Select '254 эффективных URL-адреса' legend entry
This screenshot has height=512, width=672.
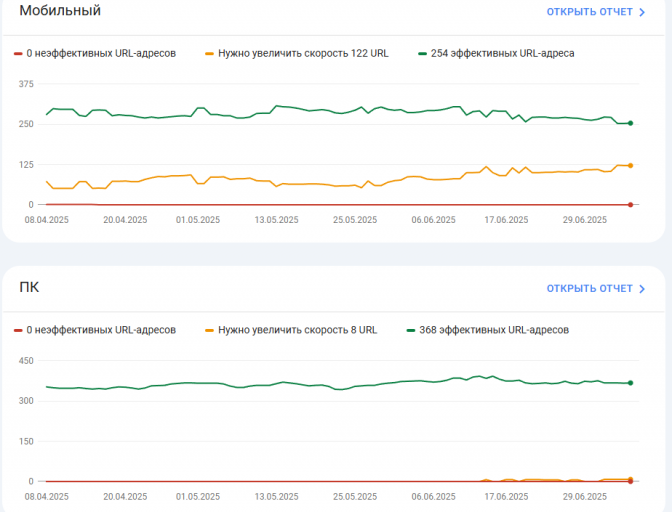click(502, 54)
